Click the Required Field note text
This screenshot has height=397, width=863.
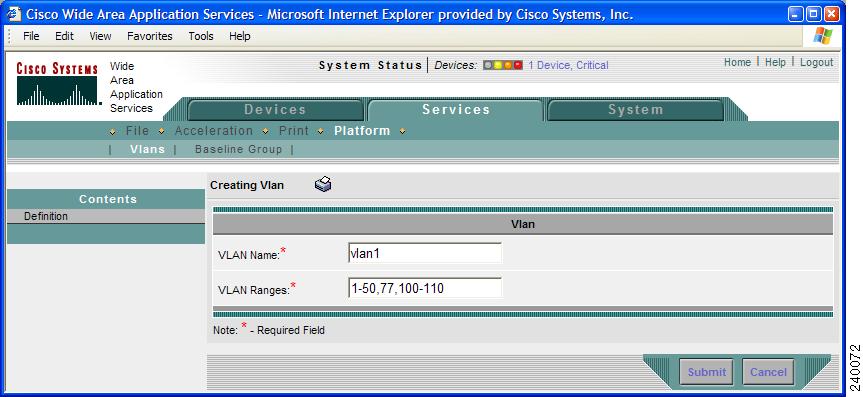pyautogui.click(x=269, y=330)
